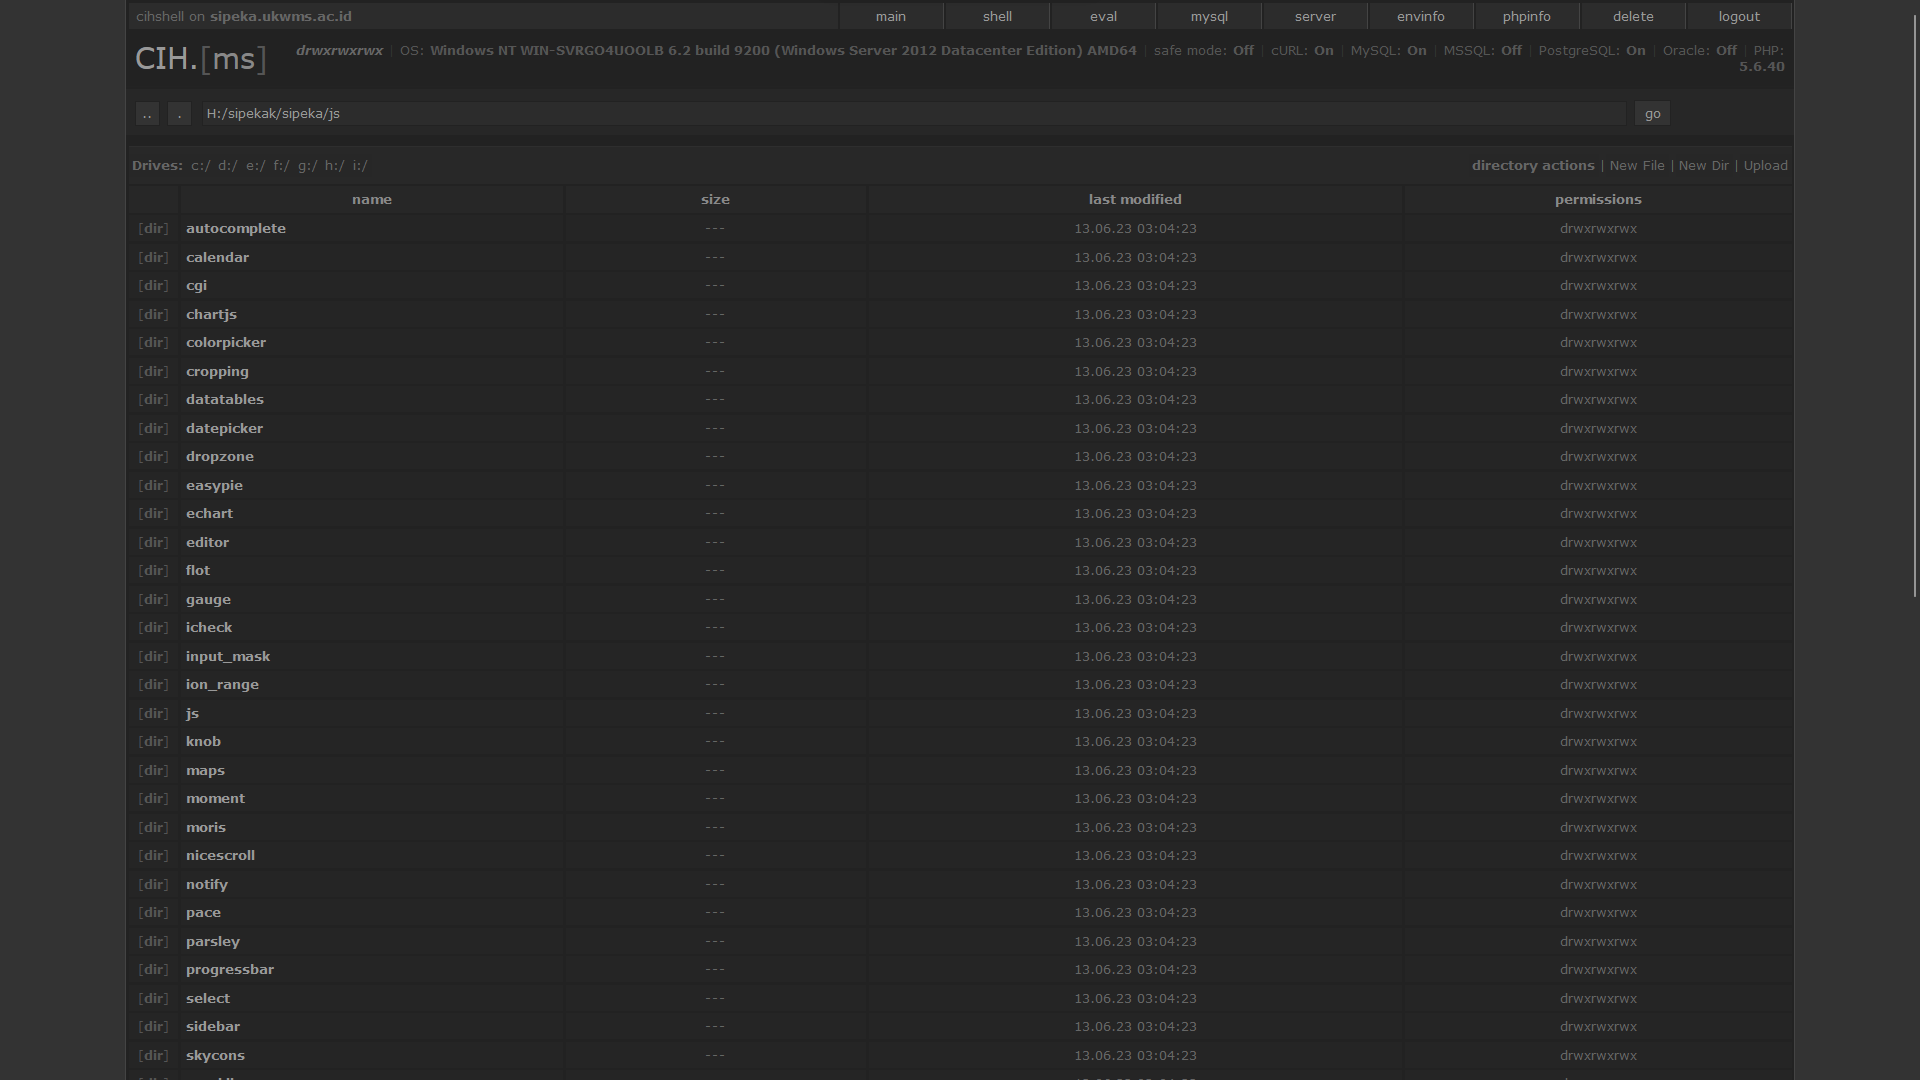Open the skycons directory
The width and height of the screenshot is (1920, 1080).
(215, 1056)
